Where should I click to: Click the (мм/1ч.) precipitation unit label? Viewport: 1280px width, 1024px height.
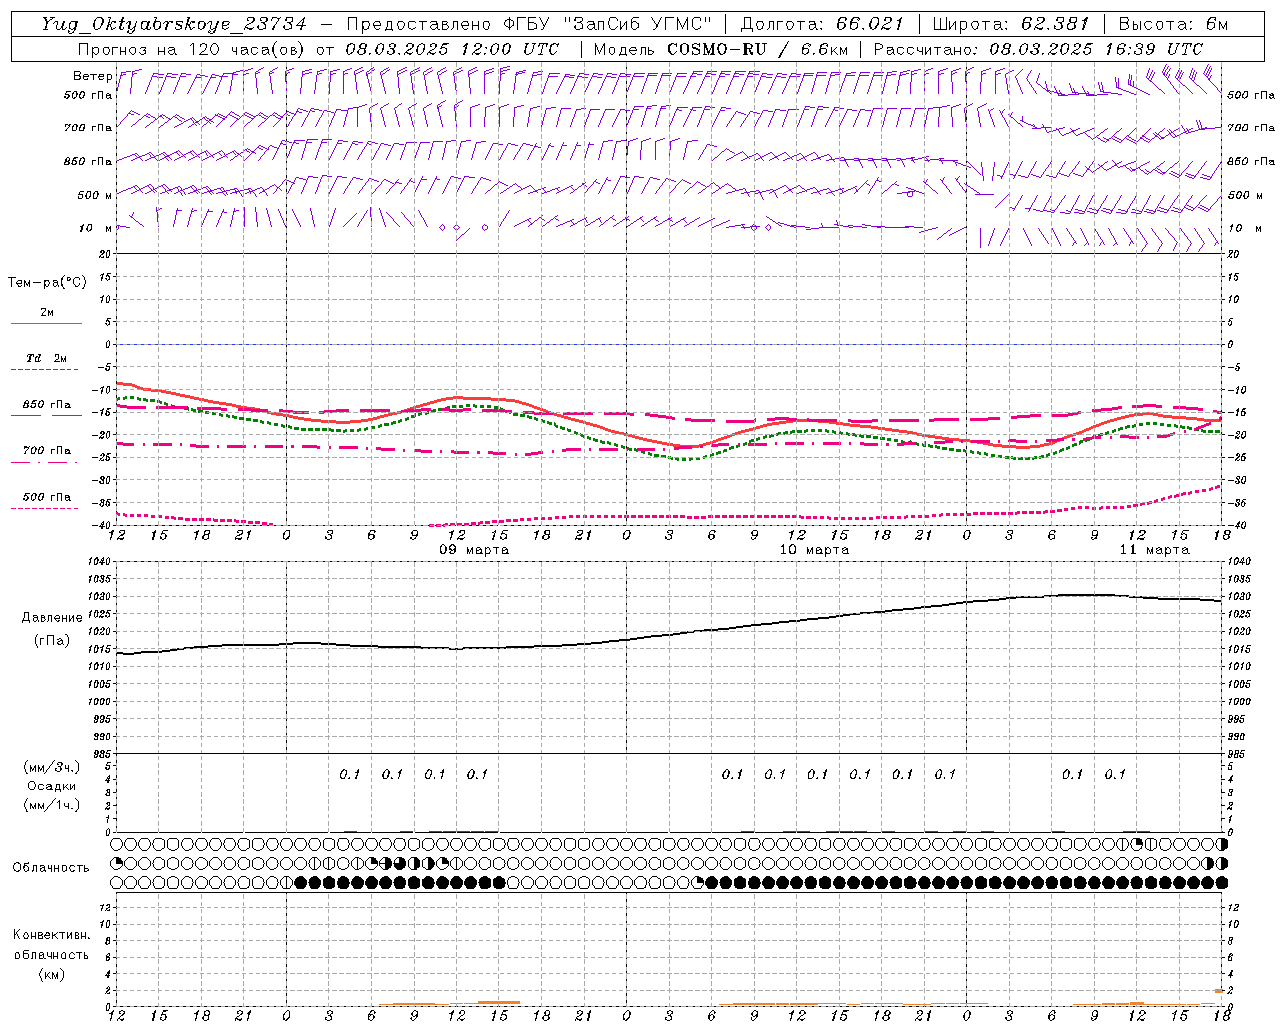(52, 805)
